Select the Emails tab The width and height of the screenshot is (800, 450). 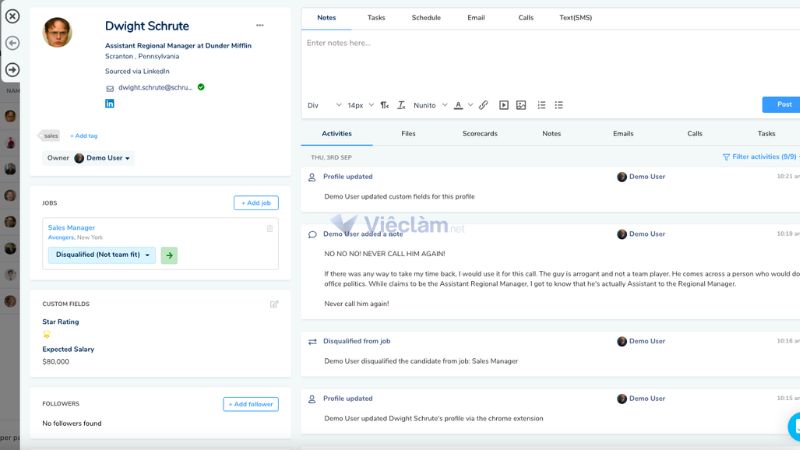[x=623, y=134]
